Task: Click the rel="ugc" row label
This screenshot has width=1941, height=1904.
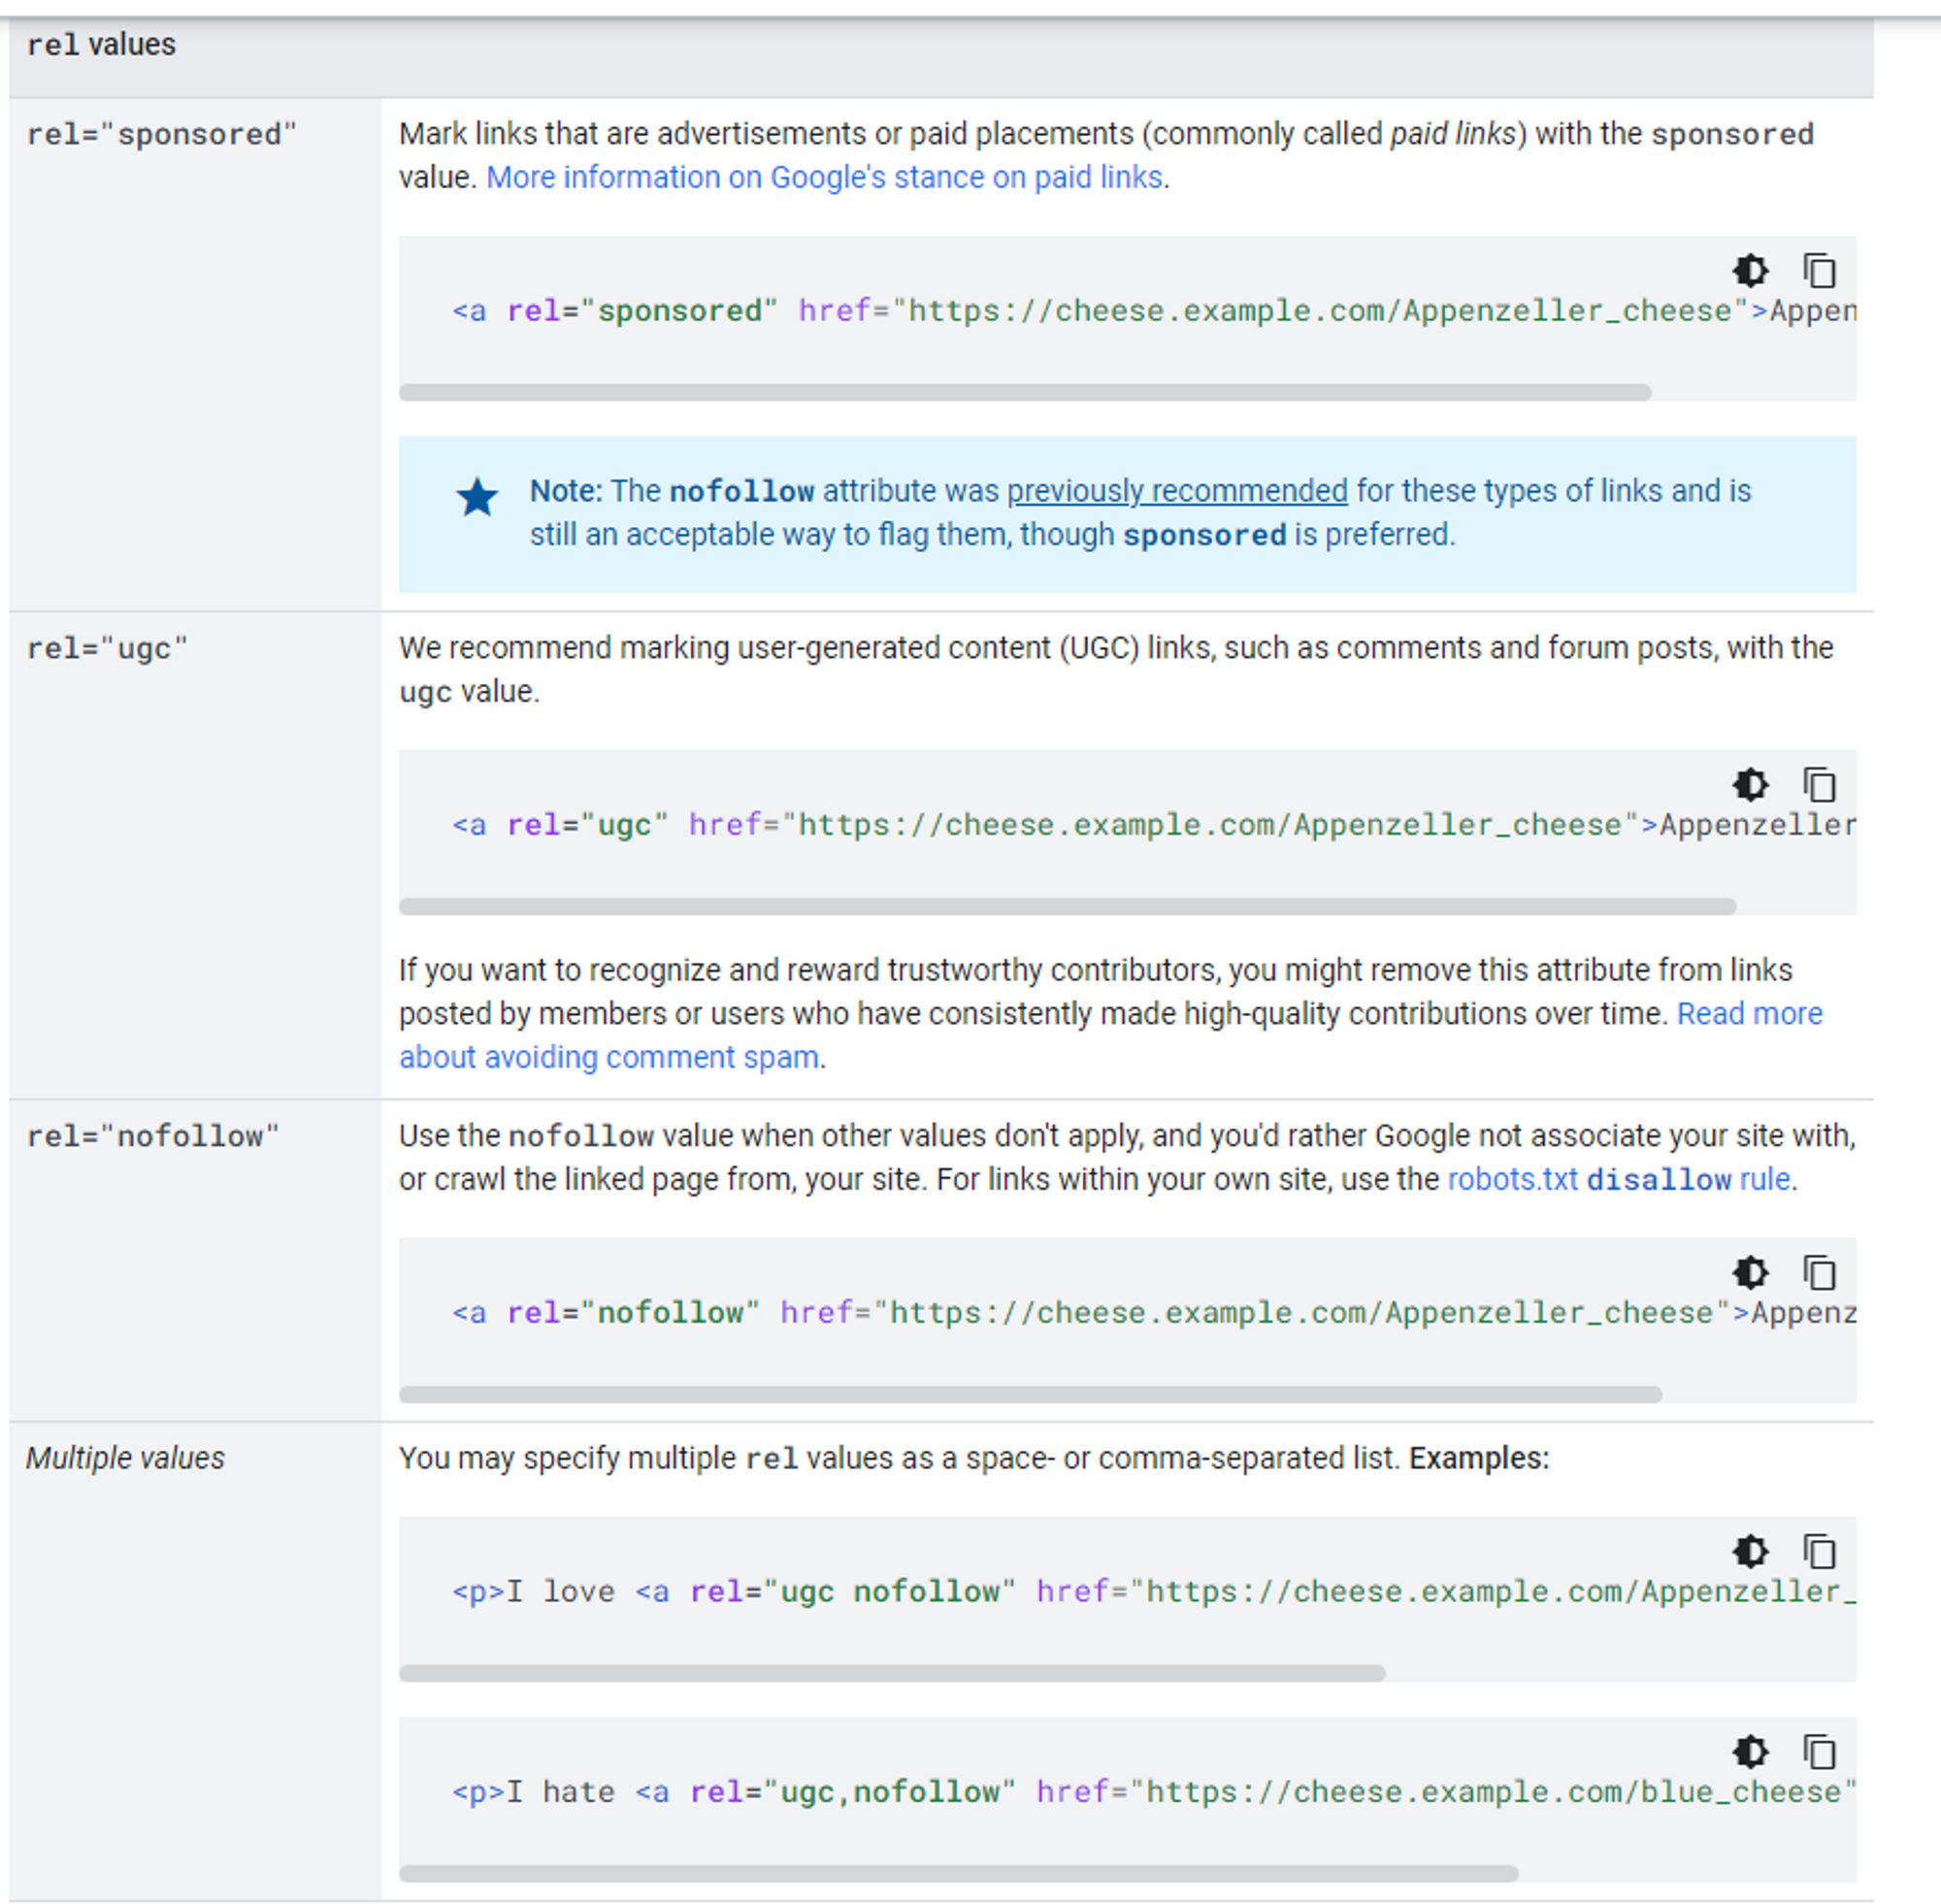Action: pos(107,649)
